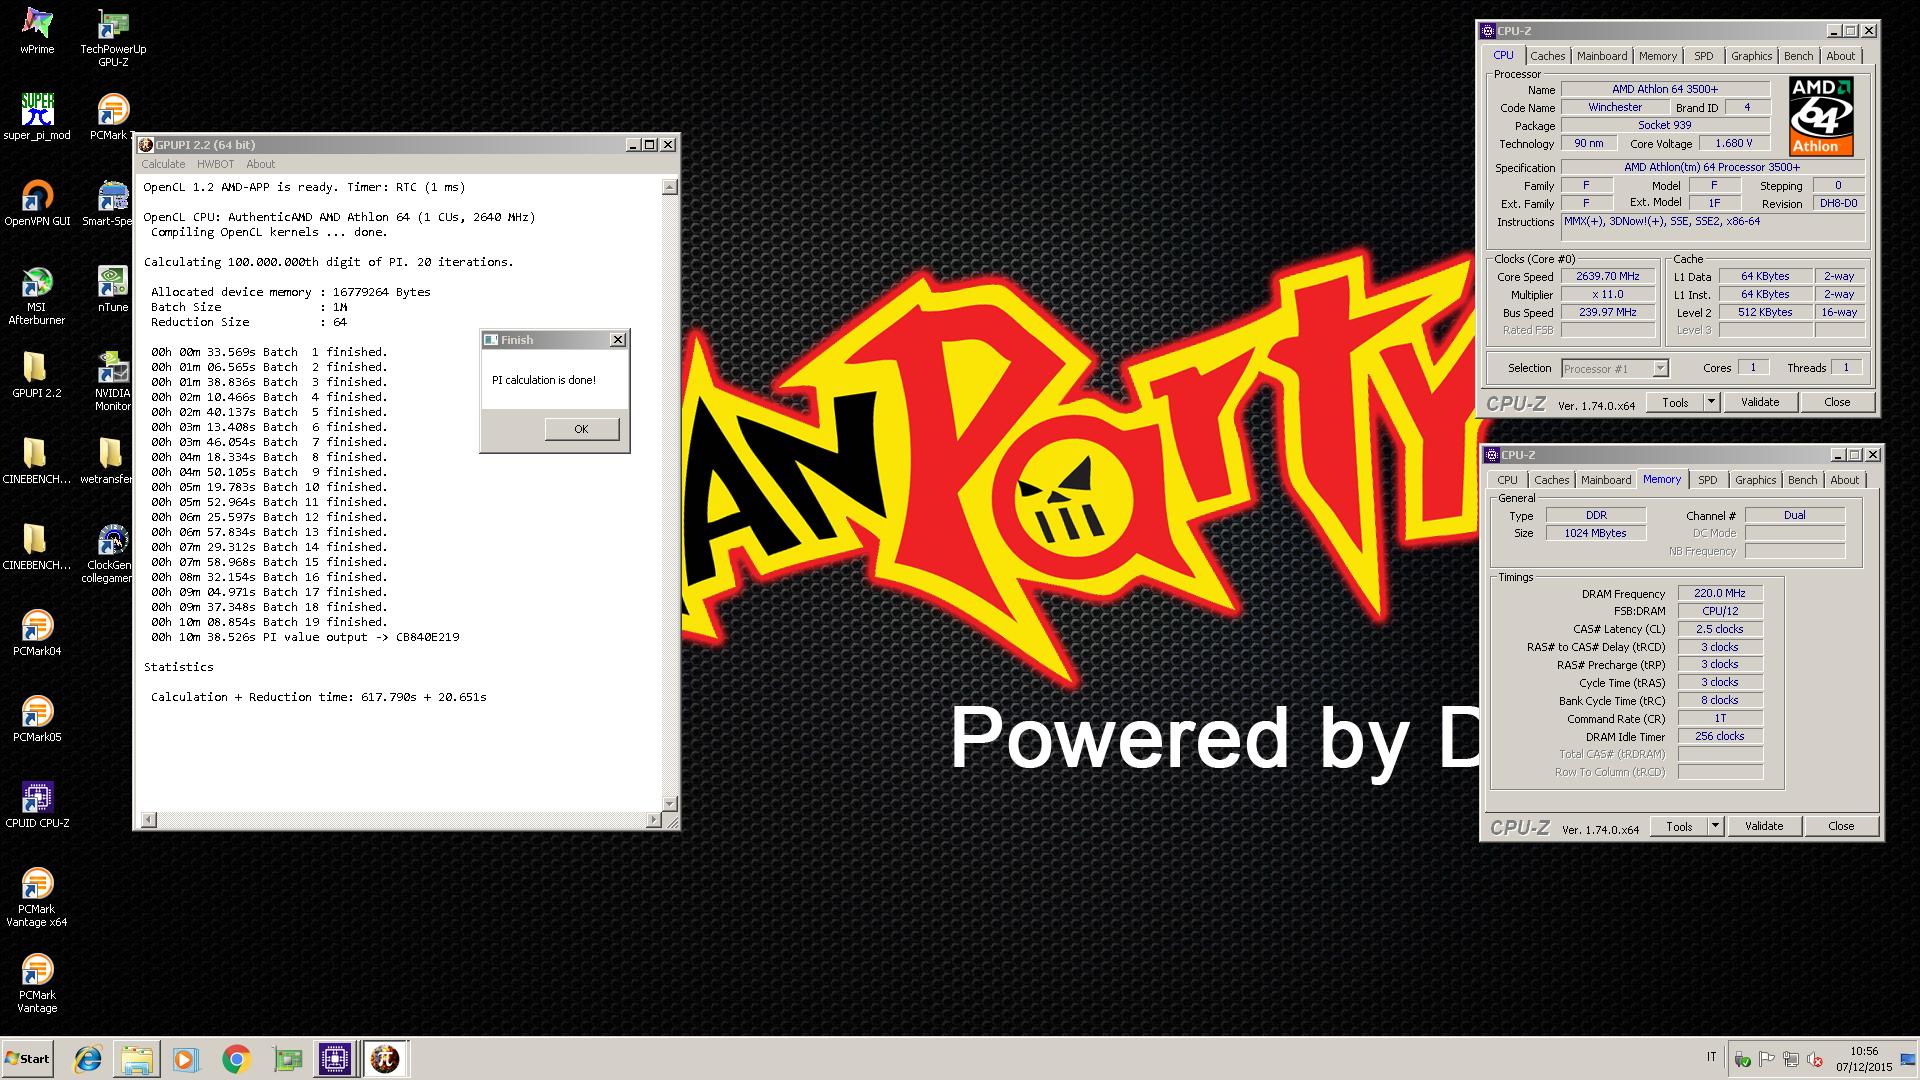Click Tools button in top CPU-Z
Viewport: 1920px width, 1080px height.
coord(1675,402)
